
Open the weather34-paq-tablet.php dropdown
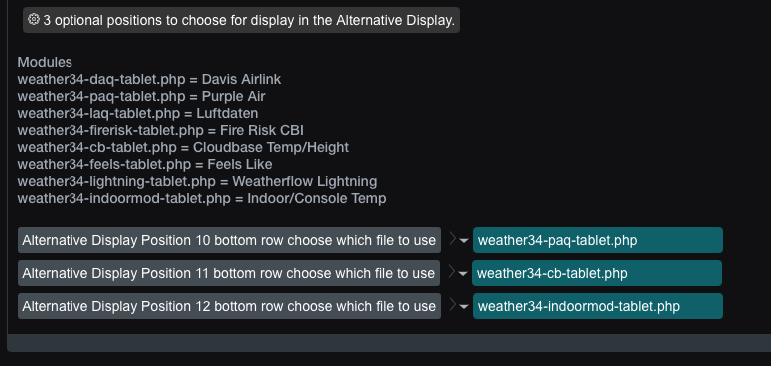597,240
